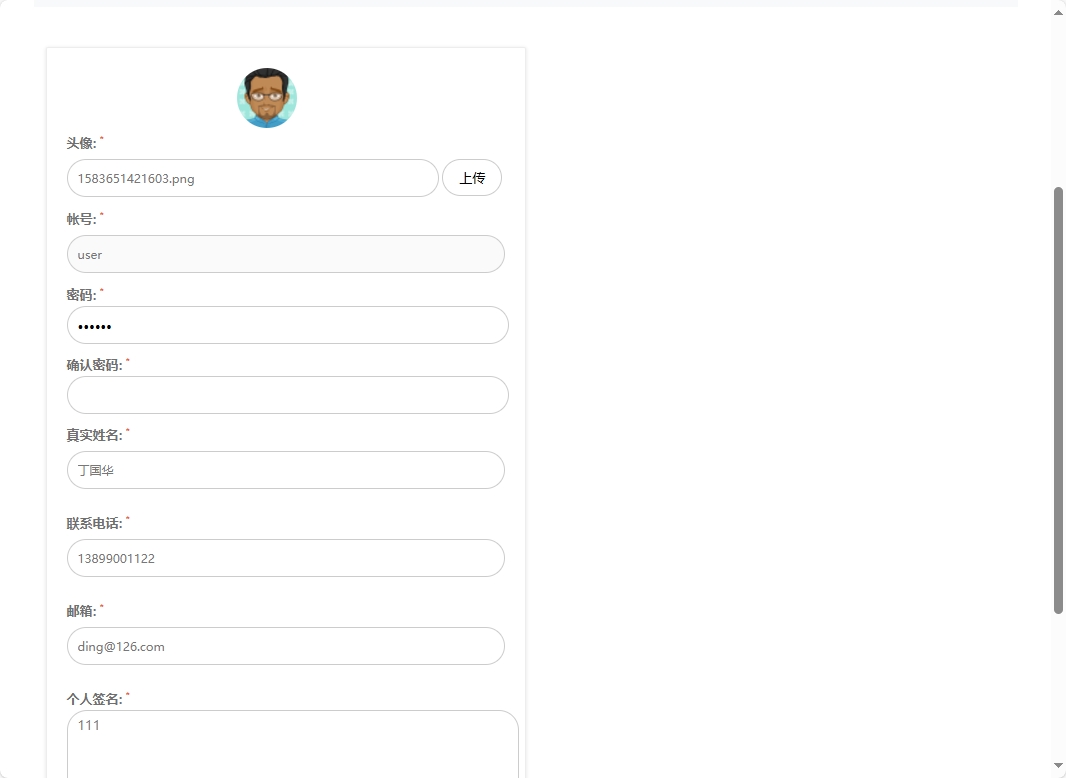This screenshot has height=778, width=1066.
Task: Click the scrollbar down arrow
Action: 1059,766
